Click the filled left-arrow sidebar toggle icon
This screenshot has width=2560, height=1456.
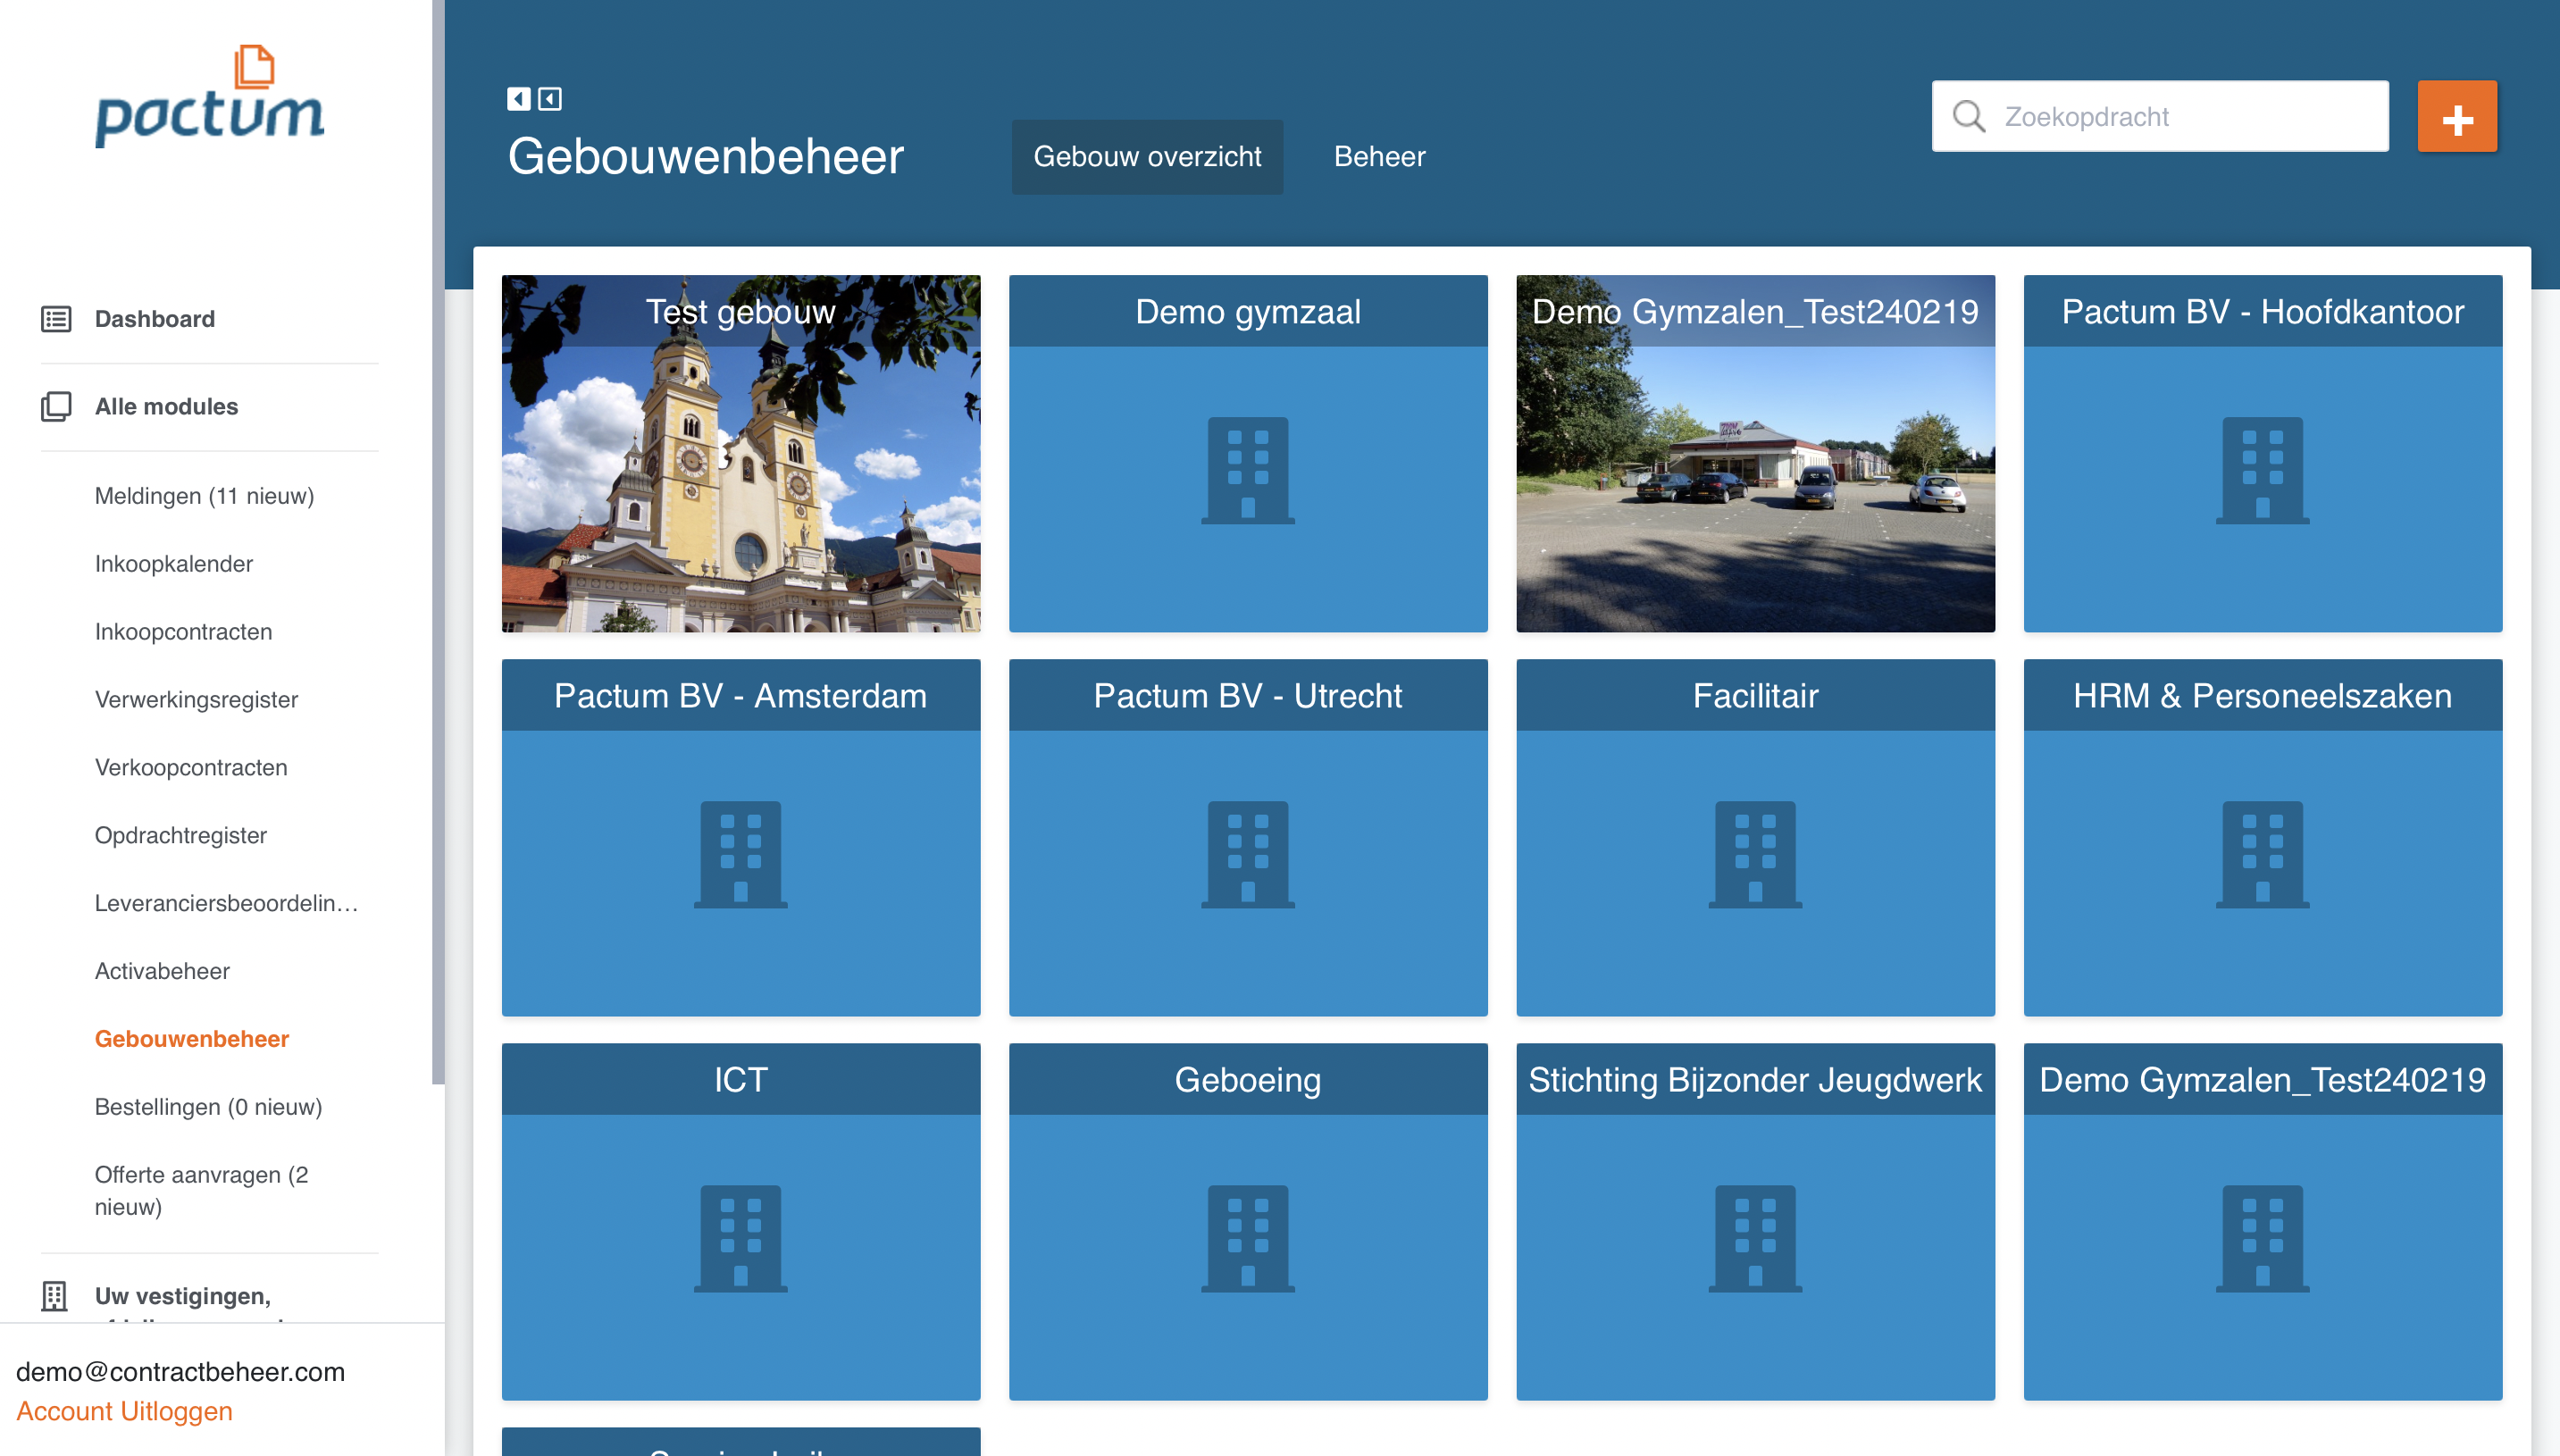(518, 98)
